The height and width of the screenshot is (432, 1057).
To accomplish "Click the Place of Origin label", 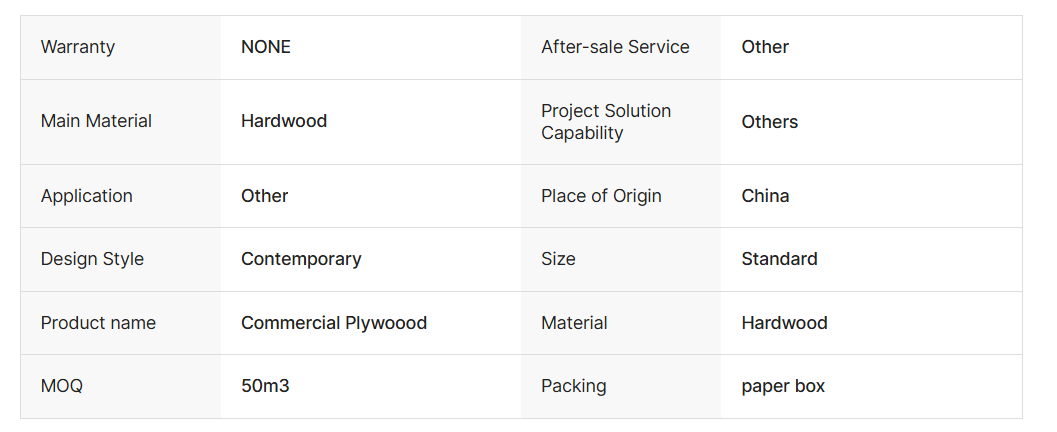I will coord(601,196).
